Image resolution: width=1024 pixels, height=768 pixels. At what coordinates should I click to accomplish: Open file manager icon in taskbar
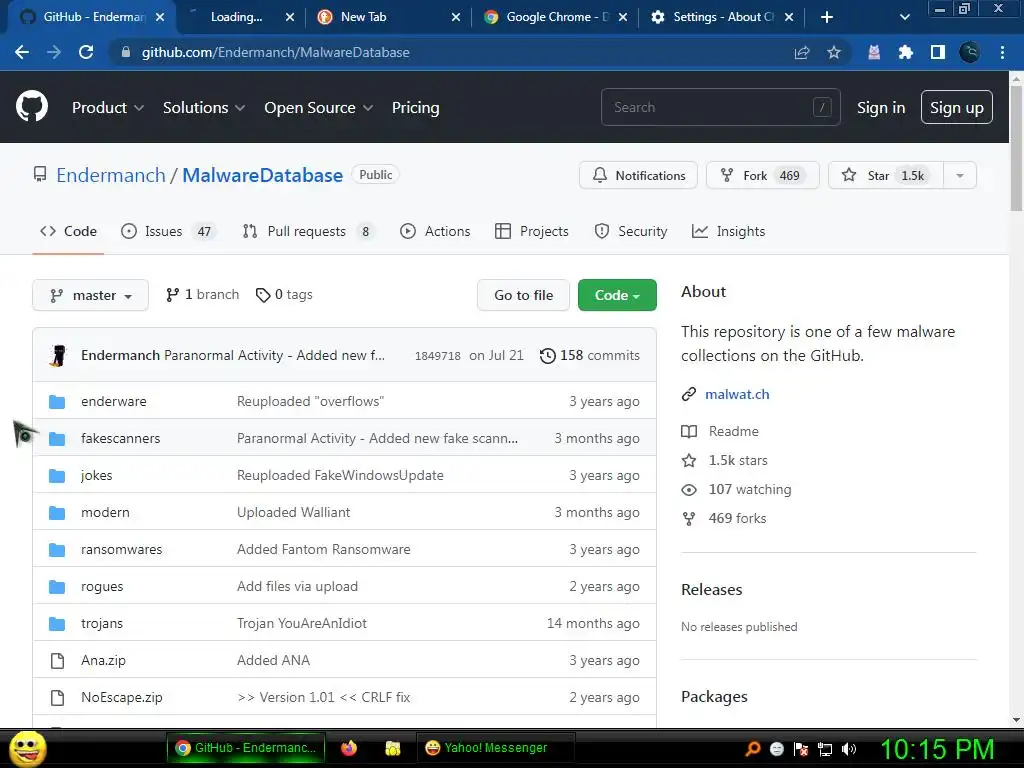[x=392, y=748]
